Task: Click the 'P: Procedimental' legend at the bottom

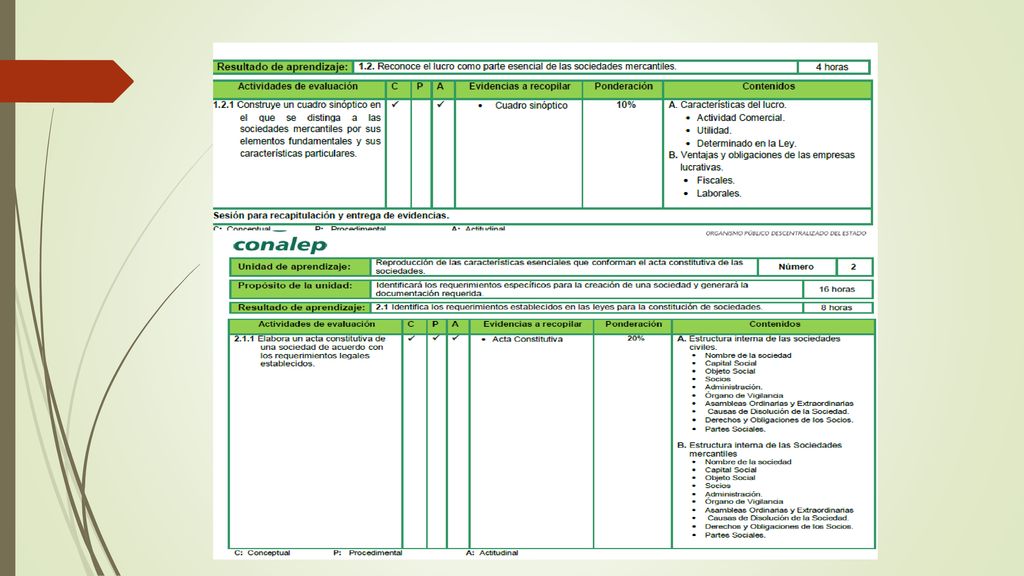Action: pyautogui.click(x=368, y=552)
